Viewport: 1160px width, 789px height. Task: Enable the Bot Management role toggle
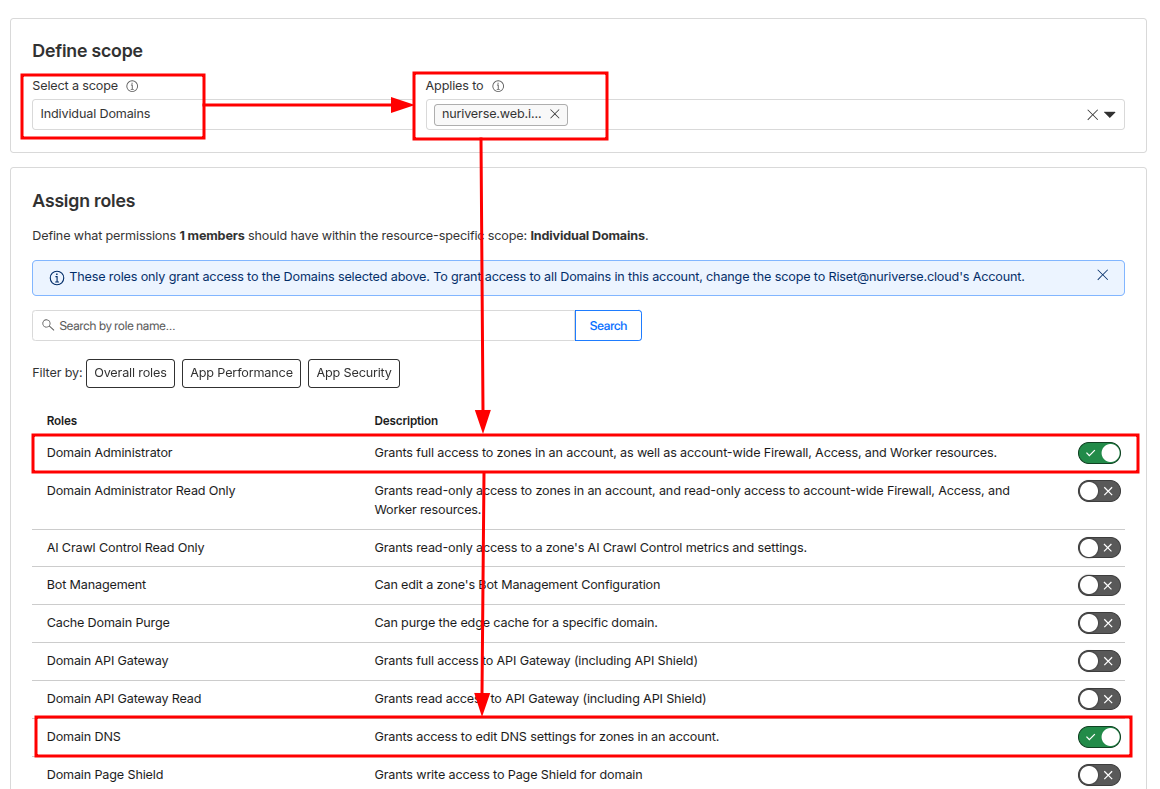tap(1099, 585)
